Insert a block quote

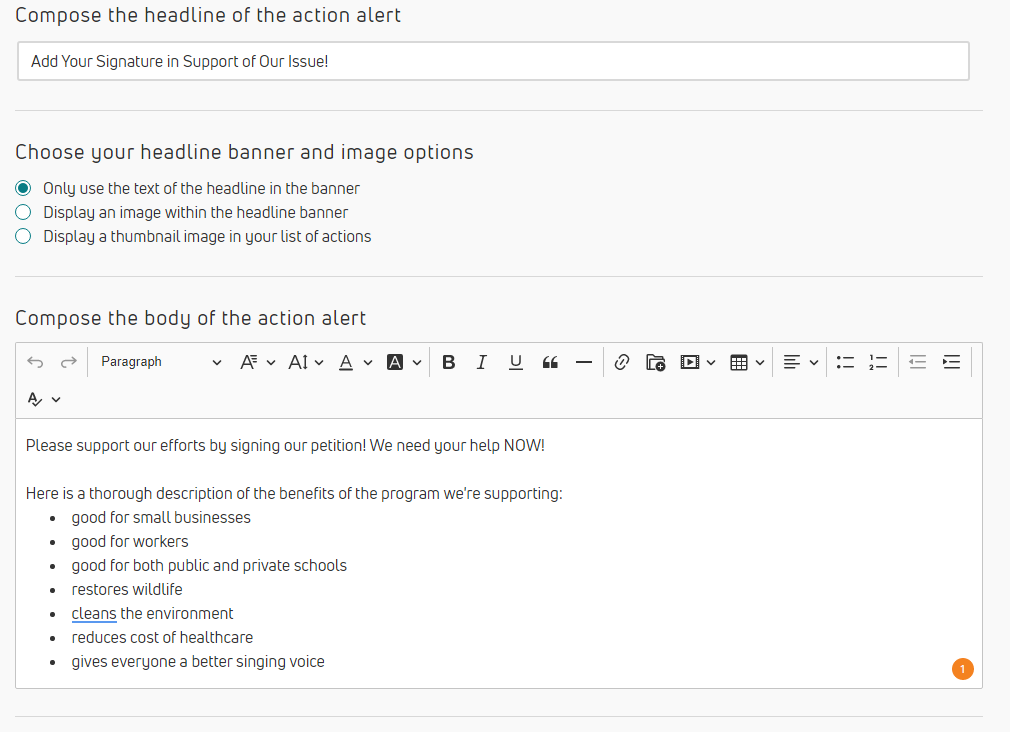tap(550, 362)
